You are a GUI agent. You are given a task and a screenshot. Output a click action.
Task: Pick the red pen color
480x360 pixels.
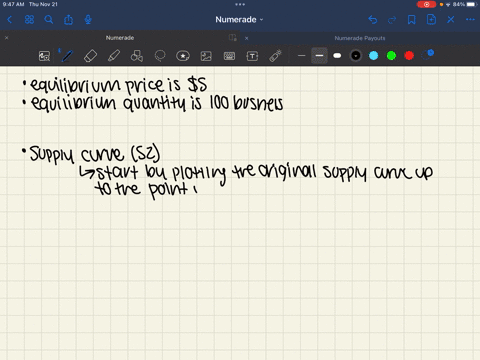tap(409, 56)
